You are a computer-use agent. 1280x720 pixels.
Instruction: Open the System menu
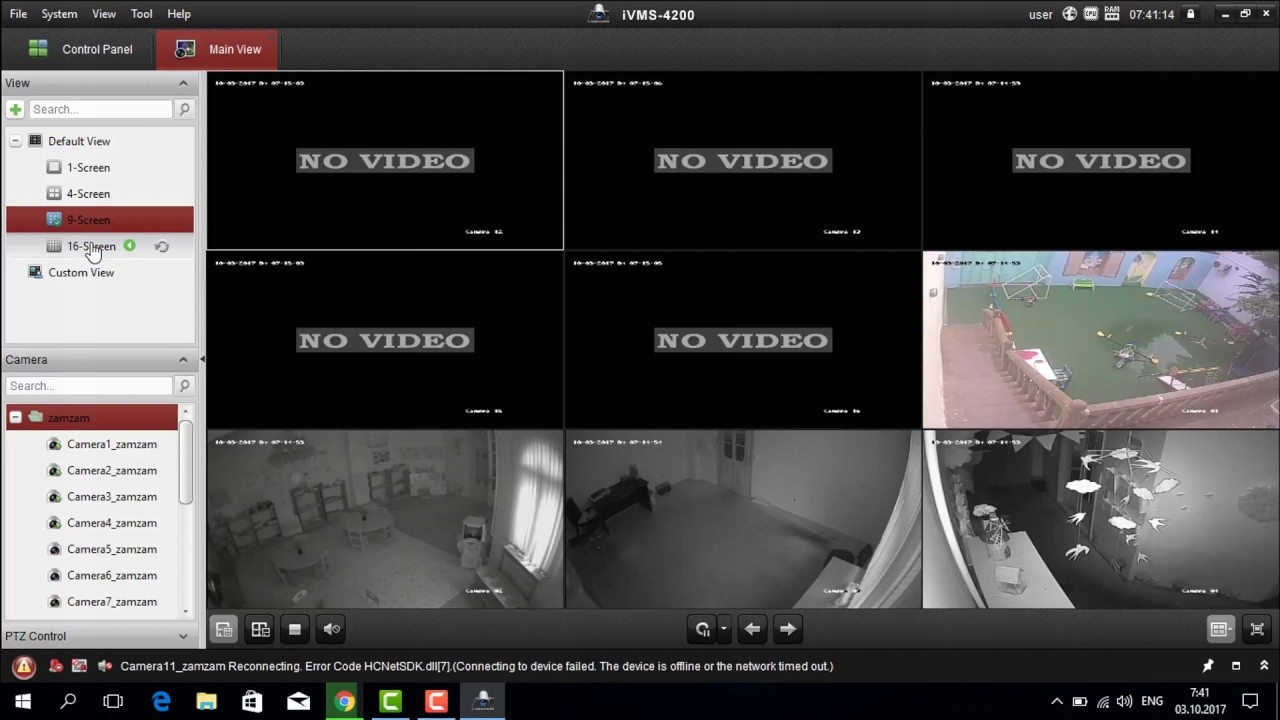point(59,14)
